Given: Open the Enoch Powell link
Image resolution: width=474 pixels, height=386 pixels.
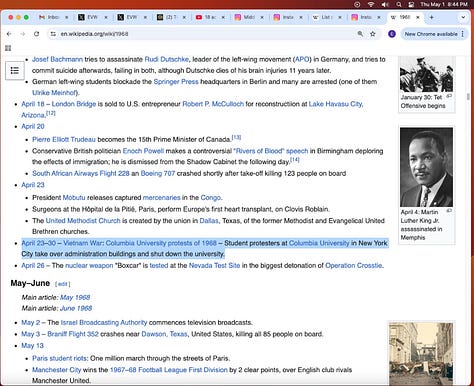Looking at the screenshot, I should (143, 151).
